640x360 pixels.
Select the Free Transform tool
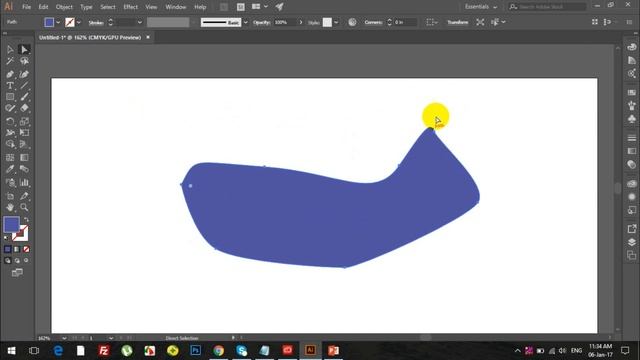24,133
